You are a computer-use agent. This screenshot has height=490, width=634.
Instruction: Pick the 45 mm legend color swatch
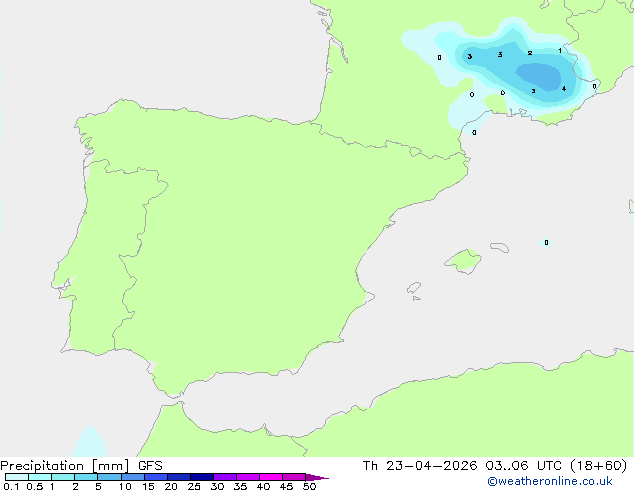click(294, 477)
